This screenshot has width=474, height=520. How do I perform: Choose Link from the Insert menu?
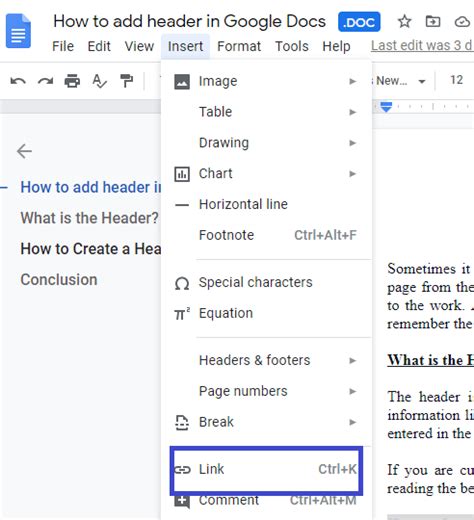click(267, 469)
